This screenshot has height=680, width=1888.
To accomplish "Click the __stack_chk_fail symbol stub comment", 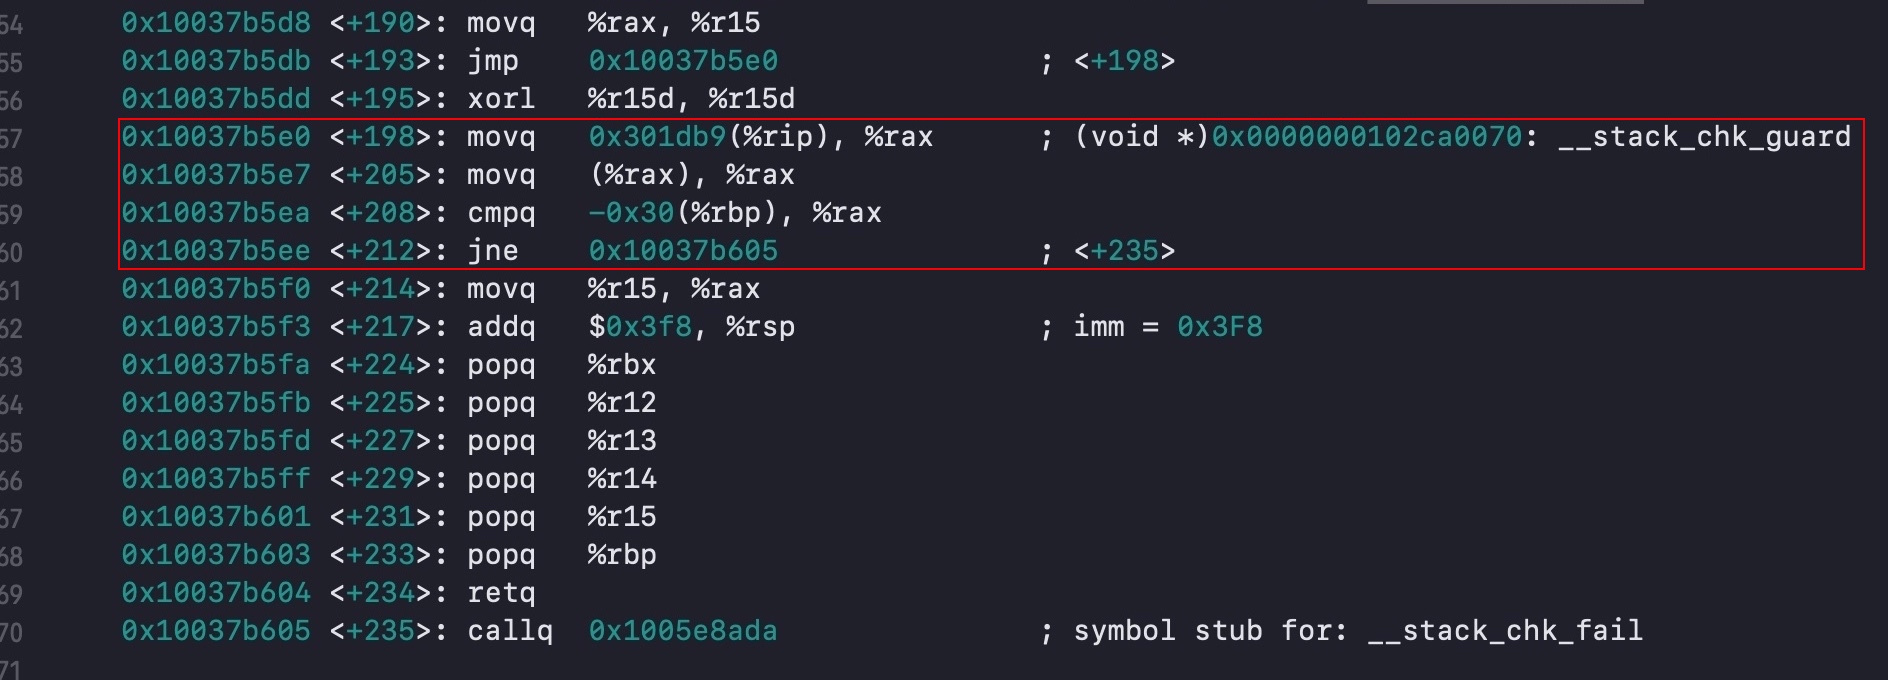I will pyautogui.click(x=1358, y=631).
